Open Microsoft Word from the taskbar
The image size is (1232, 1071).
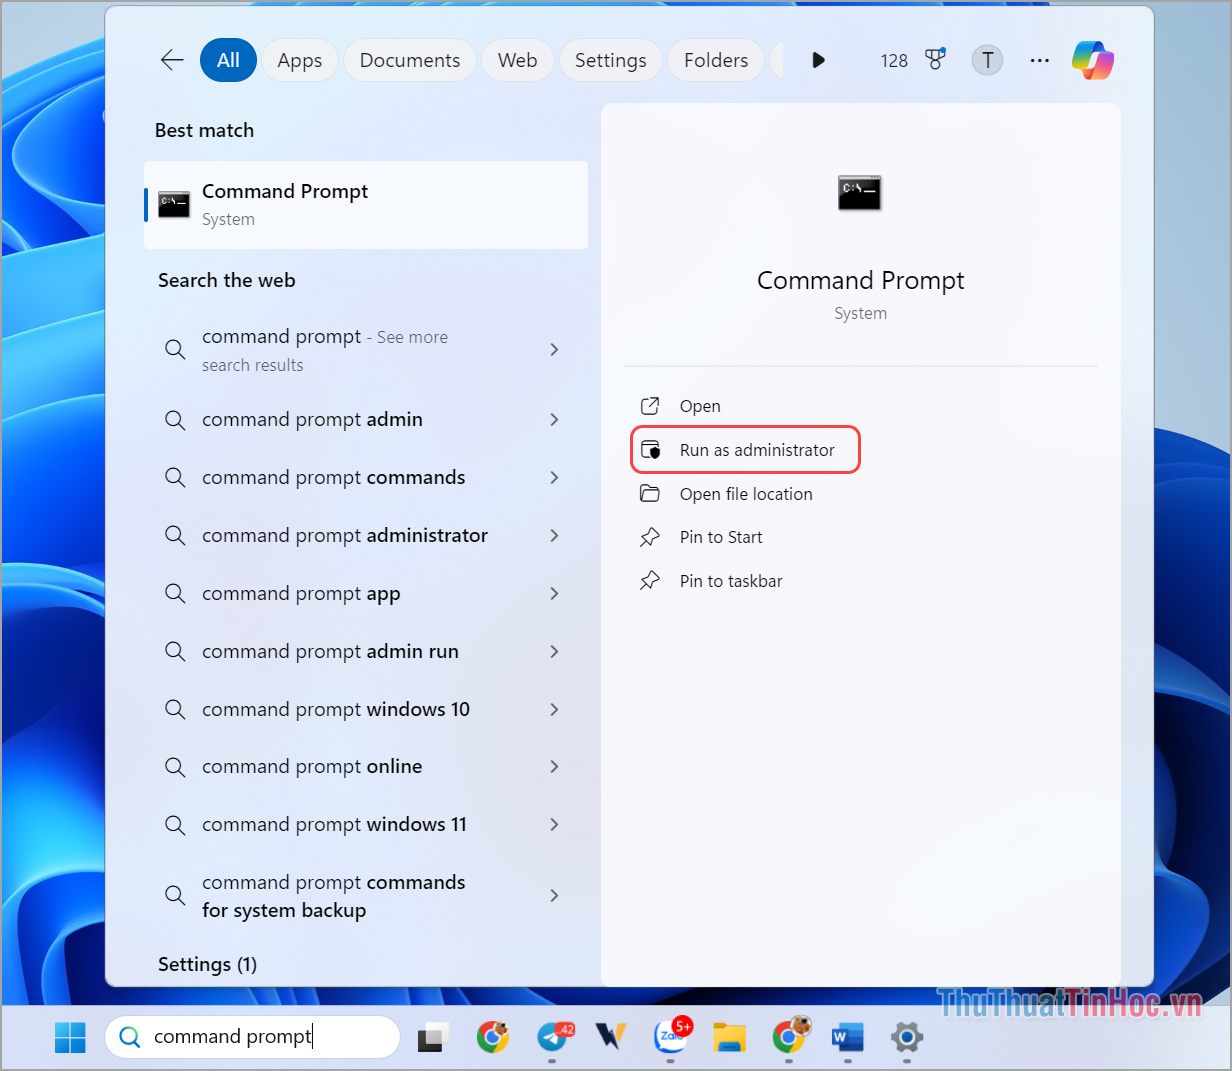847,1039
